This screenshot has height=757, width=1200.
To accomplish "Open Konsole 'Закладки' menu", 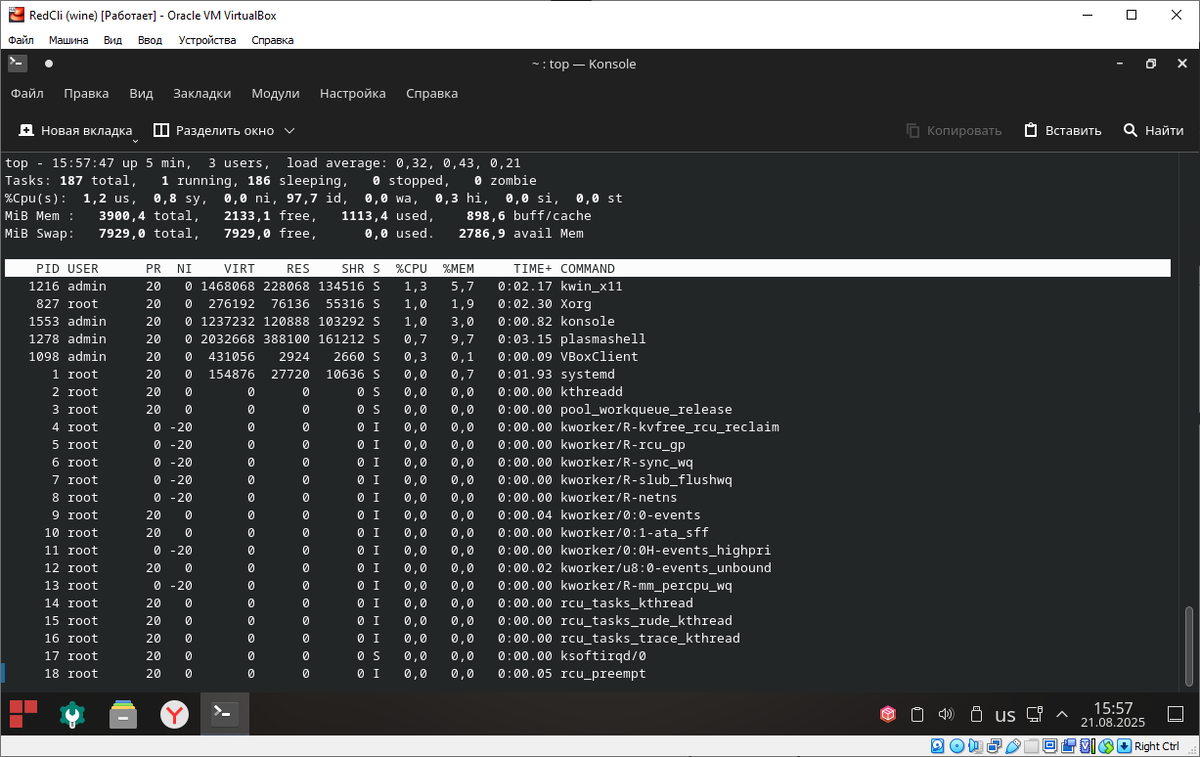I will click(x=202, y=93).
